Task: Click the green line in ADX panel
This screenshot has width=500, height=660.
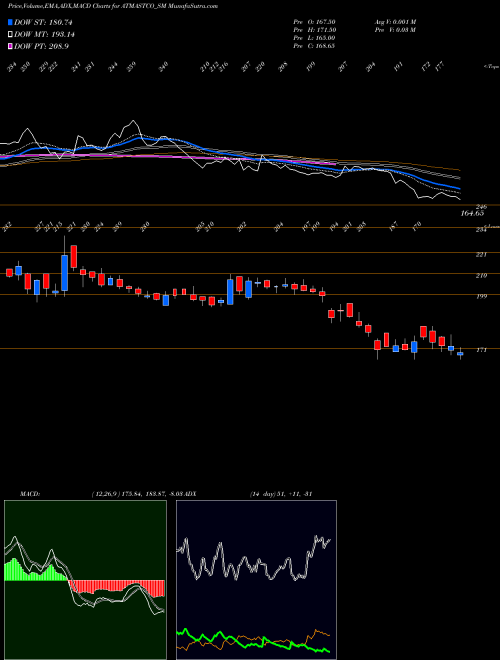Action: pos(253,641)
